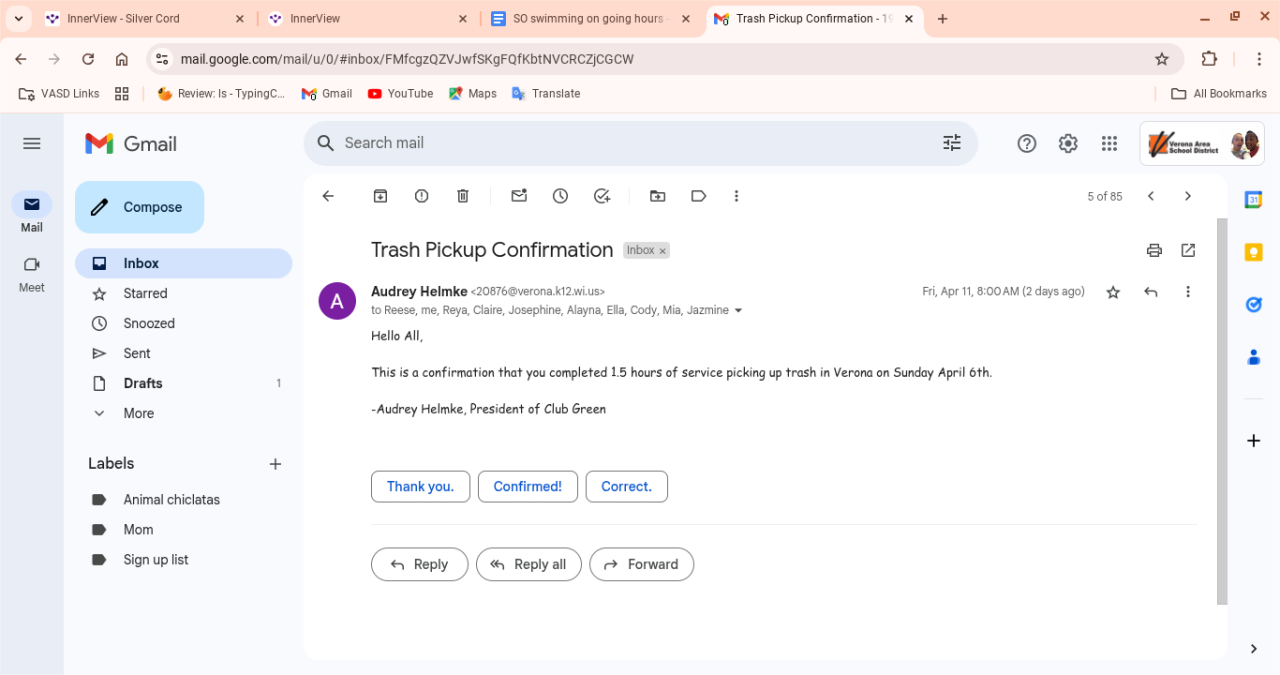Open the Move to folder icon

point(657,196)
